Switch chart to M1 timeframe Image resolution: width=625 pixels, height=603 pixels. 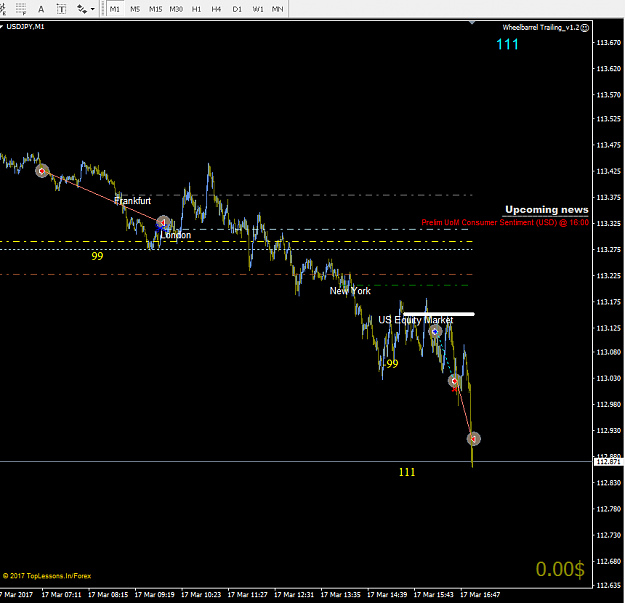click(x=115, y=9)
